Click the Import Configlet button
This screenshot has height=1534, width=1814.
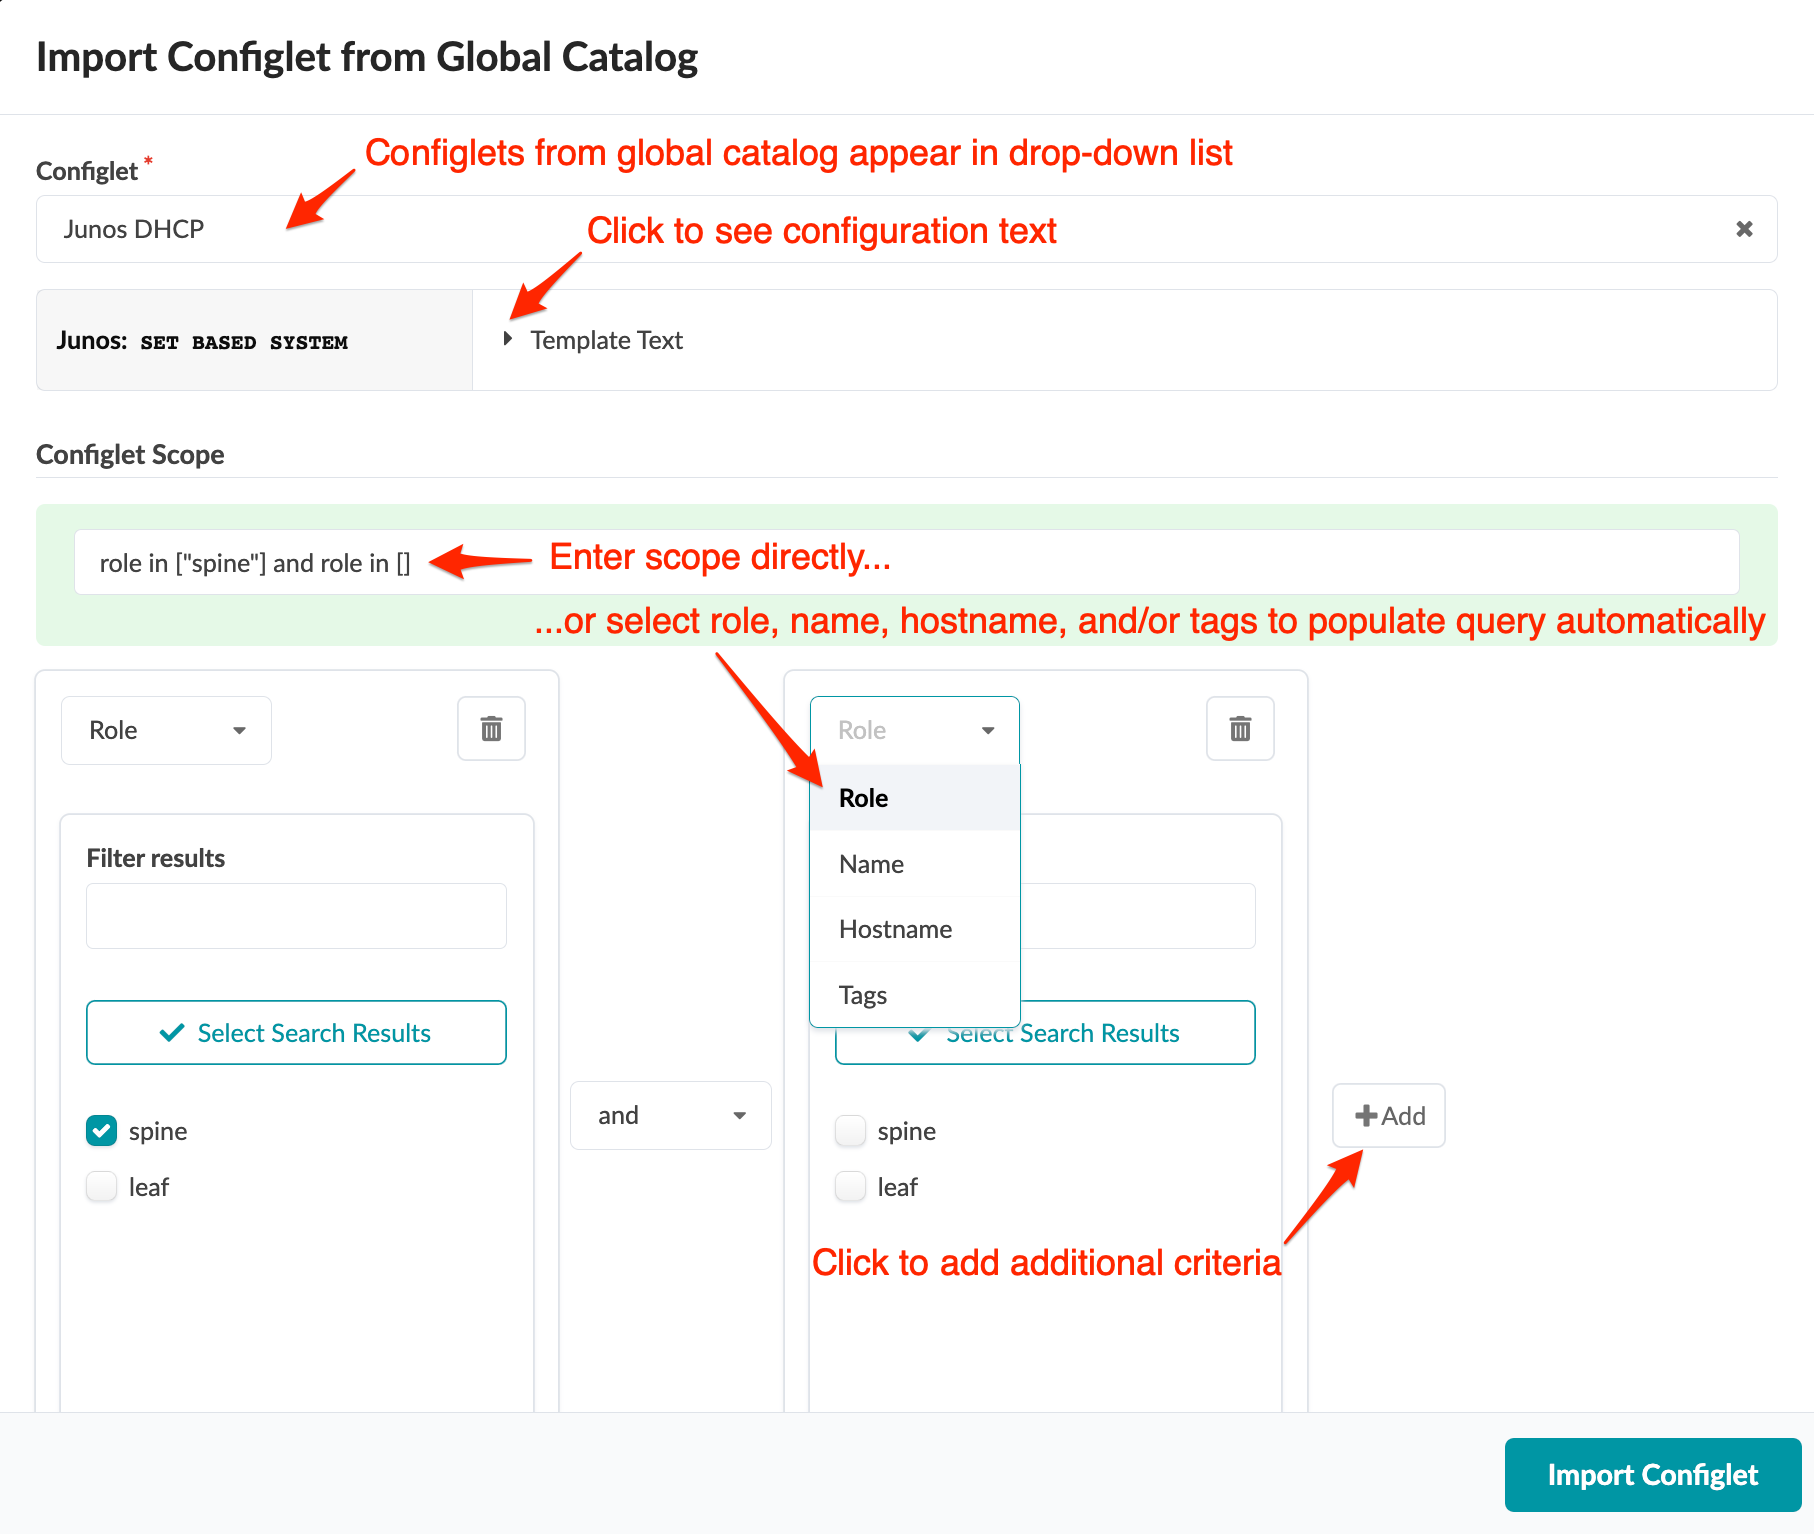pyautogui.click(x=1652, y=1475)
